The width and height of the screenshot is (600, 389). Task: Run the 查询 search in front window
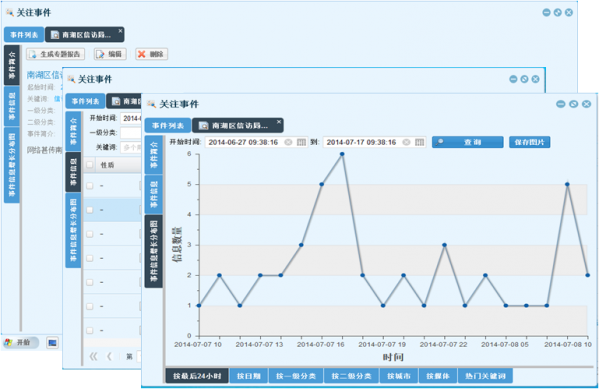468,142
